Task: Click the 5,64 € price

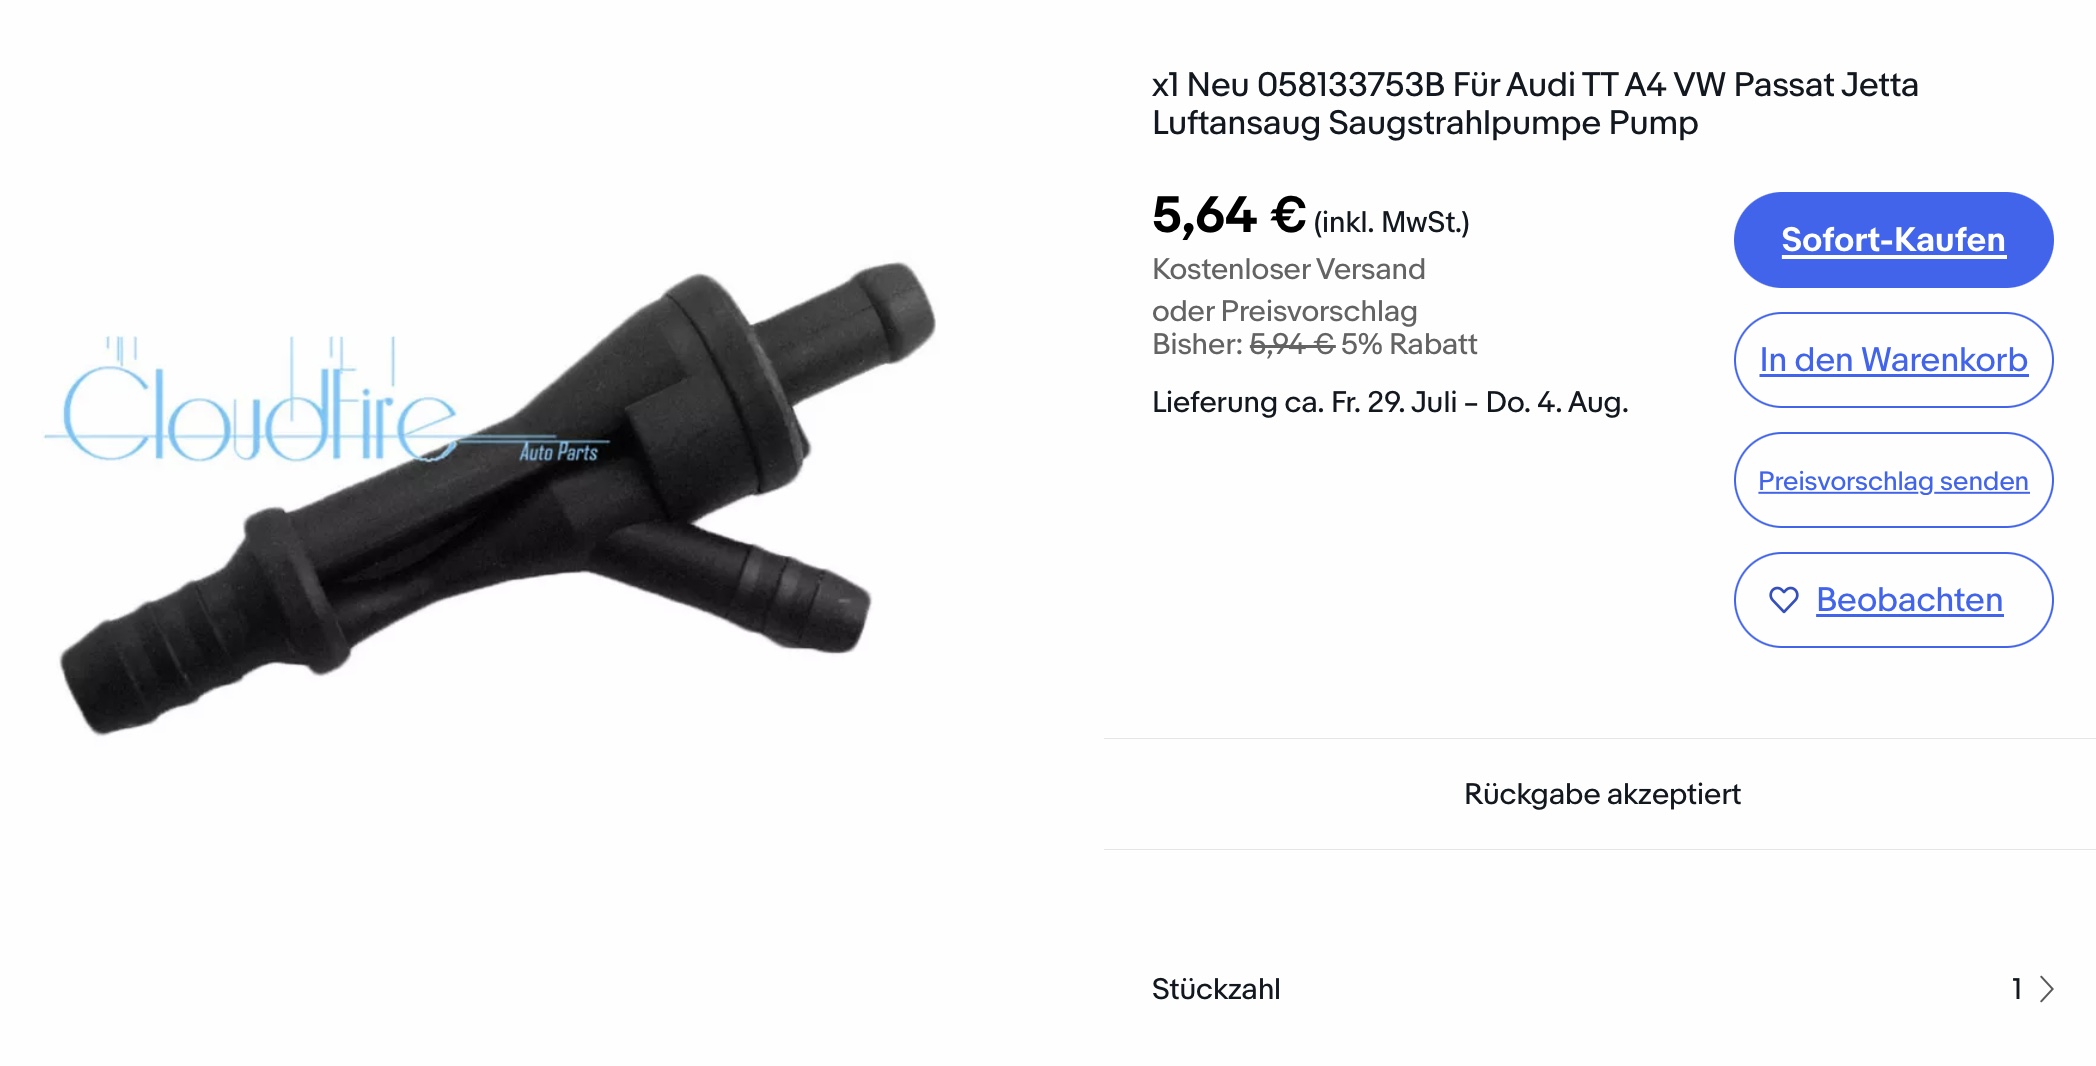Action: (x=1229, y=215)
